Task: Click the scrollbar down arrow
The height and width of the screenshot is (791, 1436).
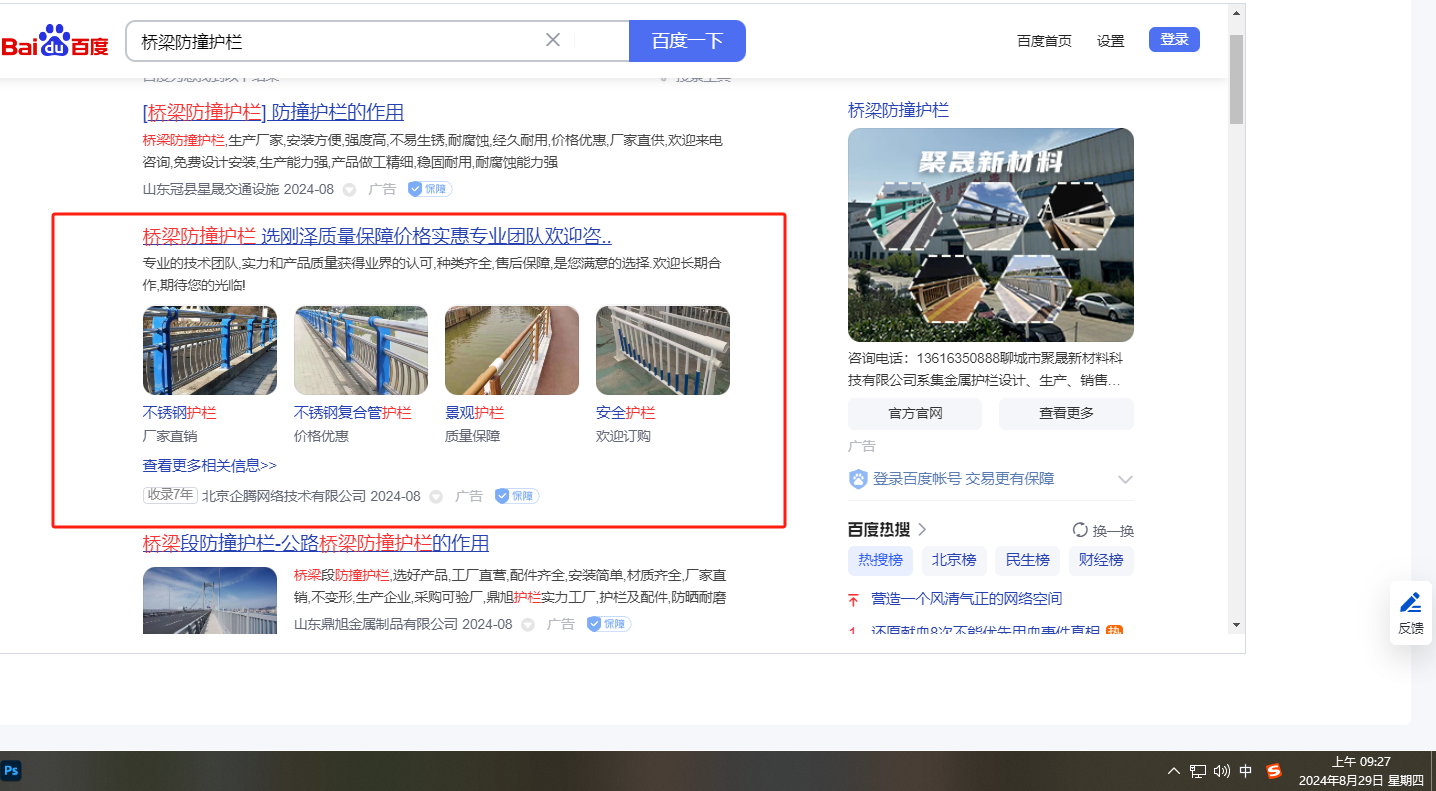Action: [1236, 625]
